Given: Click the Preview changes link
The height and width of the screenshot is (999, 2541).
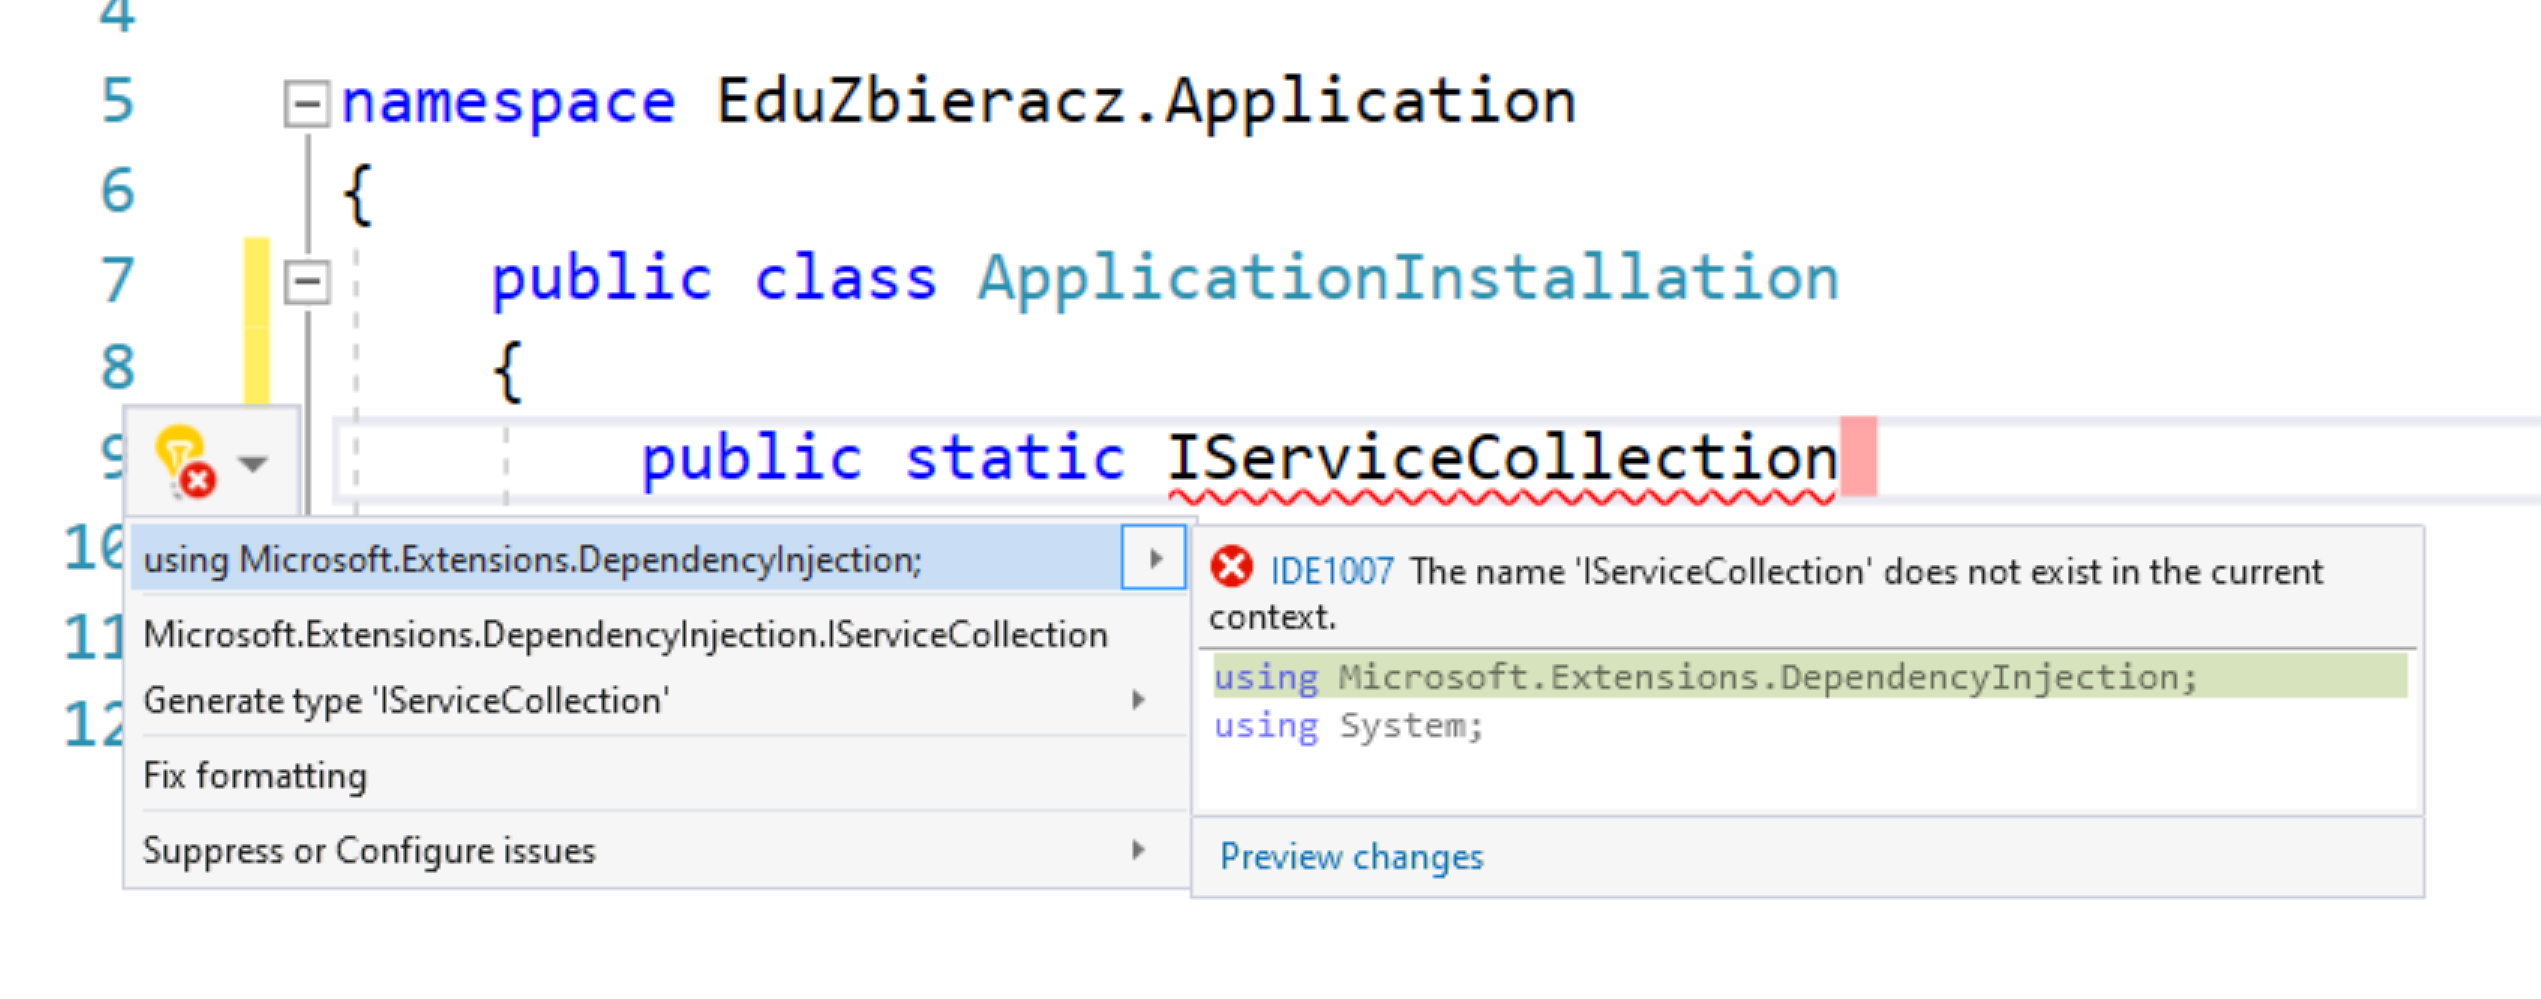Looking at the screenshot, I should [1351, 857].
